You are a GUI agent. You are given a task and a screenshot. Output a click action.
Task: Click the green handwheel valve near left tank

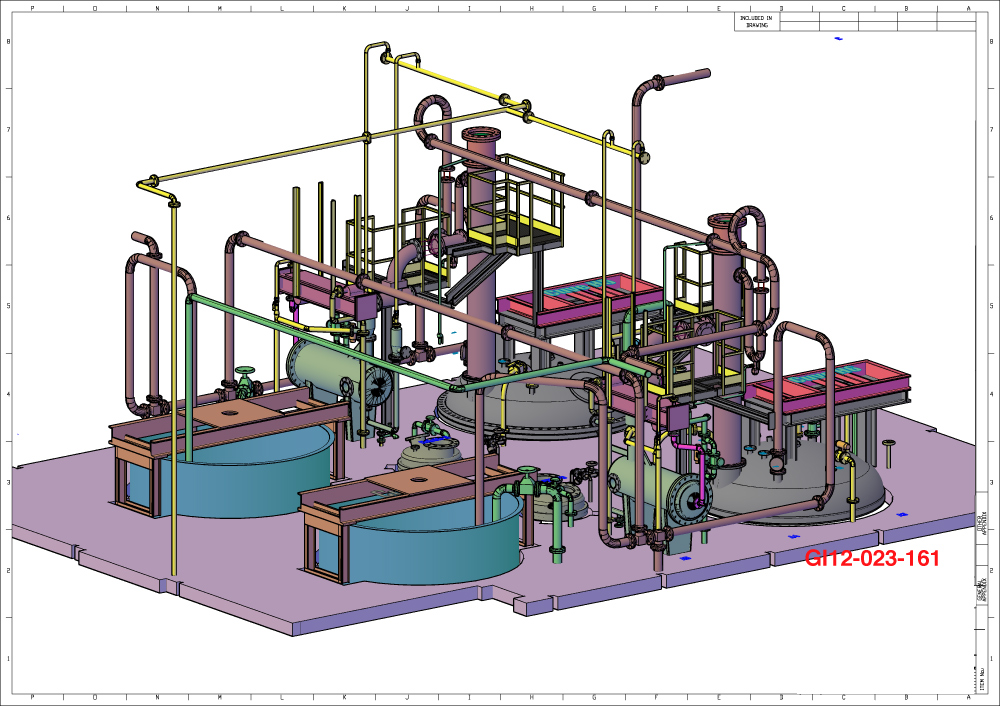[x=245, y=379]
